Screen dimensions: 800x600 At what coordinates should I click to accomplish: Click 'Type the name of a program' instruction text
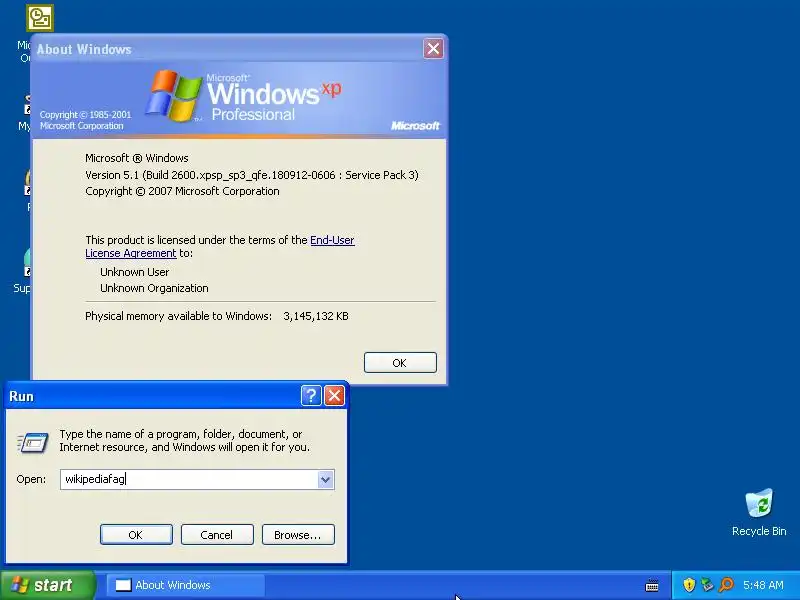click(185, 440)
